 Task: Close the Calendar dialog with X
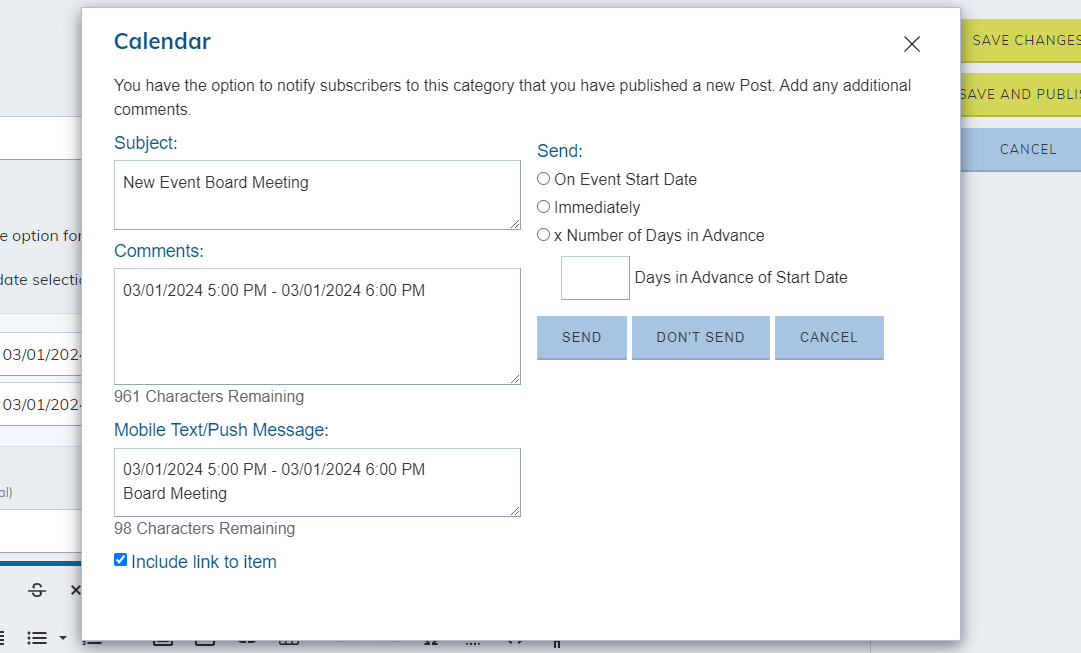[x=911, y=44]
